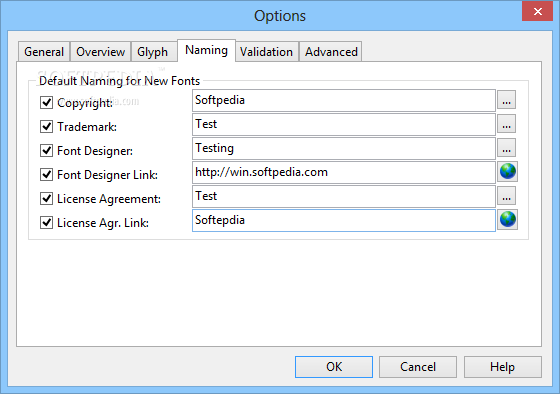Confirm settings with the OK button

pyautogui.click(x=334, y=367)
